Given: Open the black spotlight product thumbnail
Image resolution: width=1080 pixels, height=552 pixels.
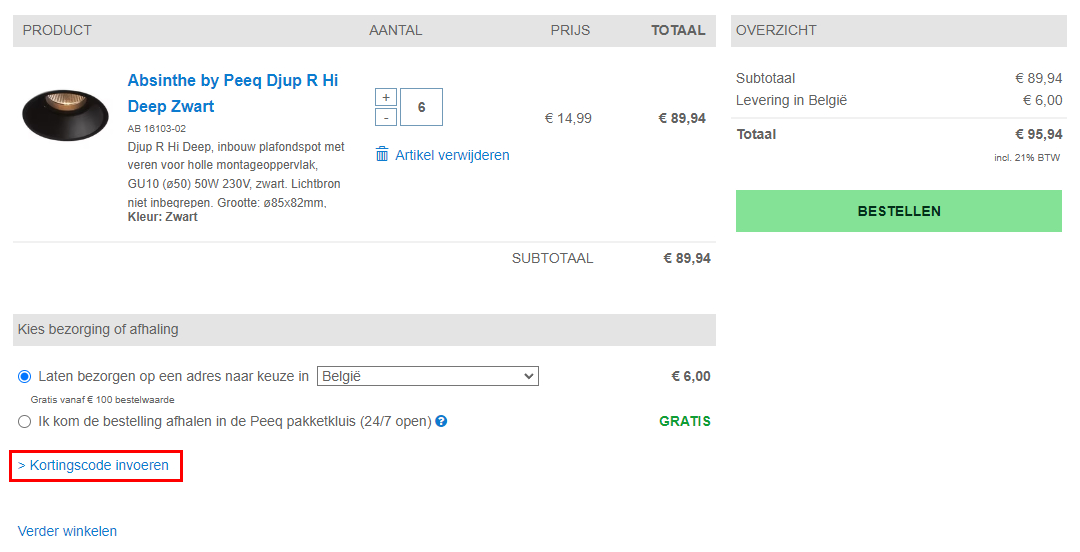Looking at the screenshot, I should pos(65,113).
